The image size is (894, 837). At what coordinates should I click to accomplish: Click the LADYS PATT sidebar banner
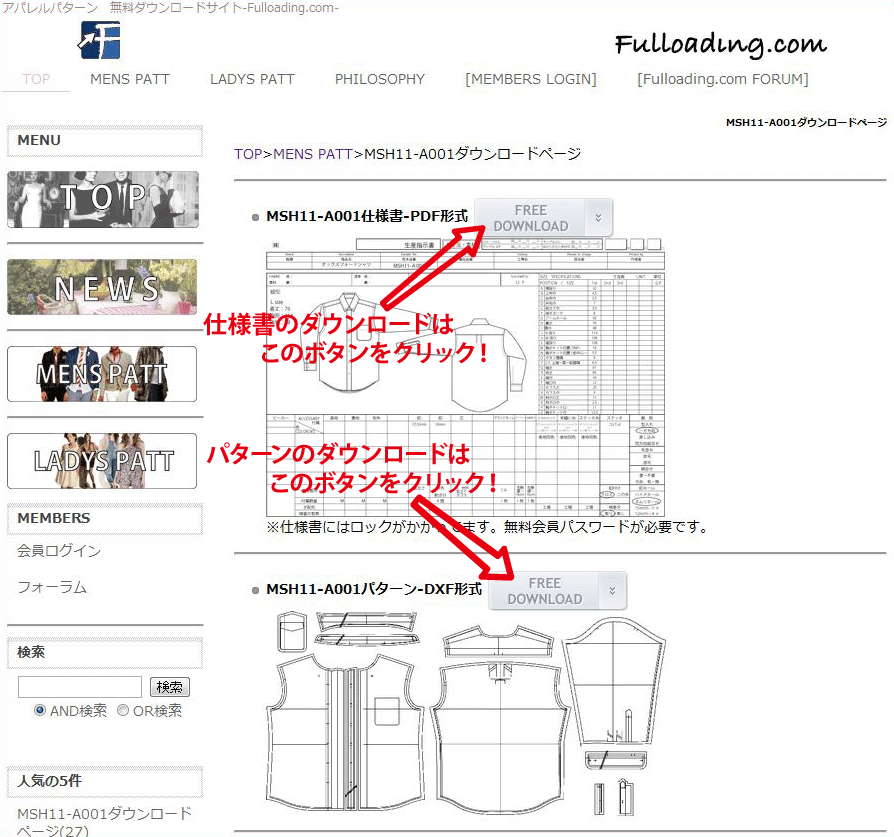coord(102,461)
